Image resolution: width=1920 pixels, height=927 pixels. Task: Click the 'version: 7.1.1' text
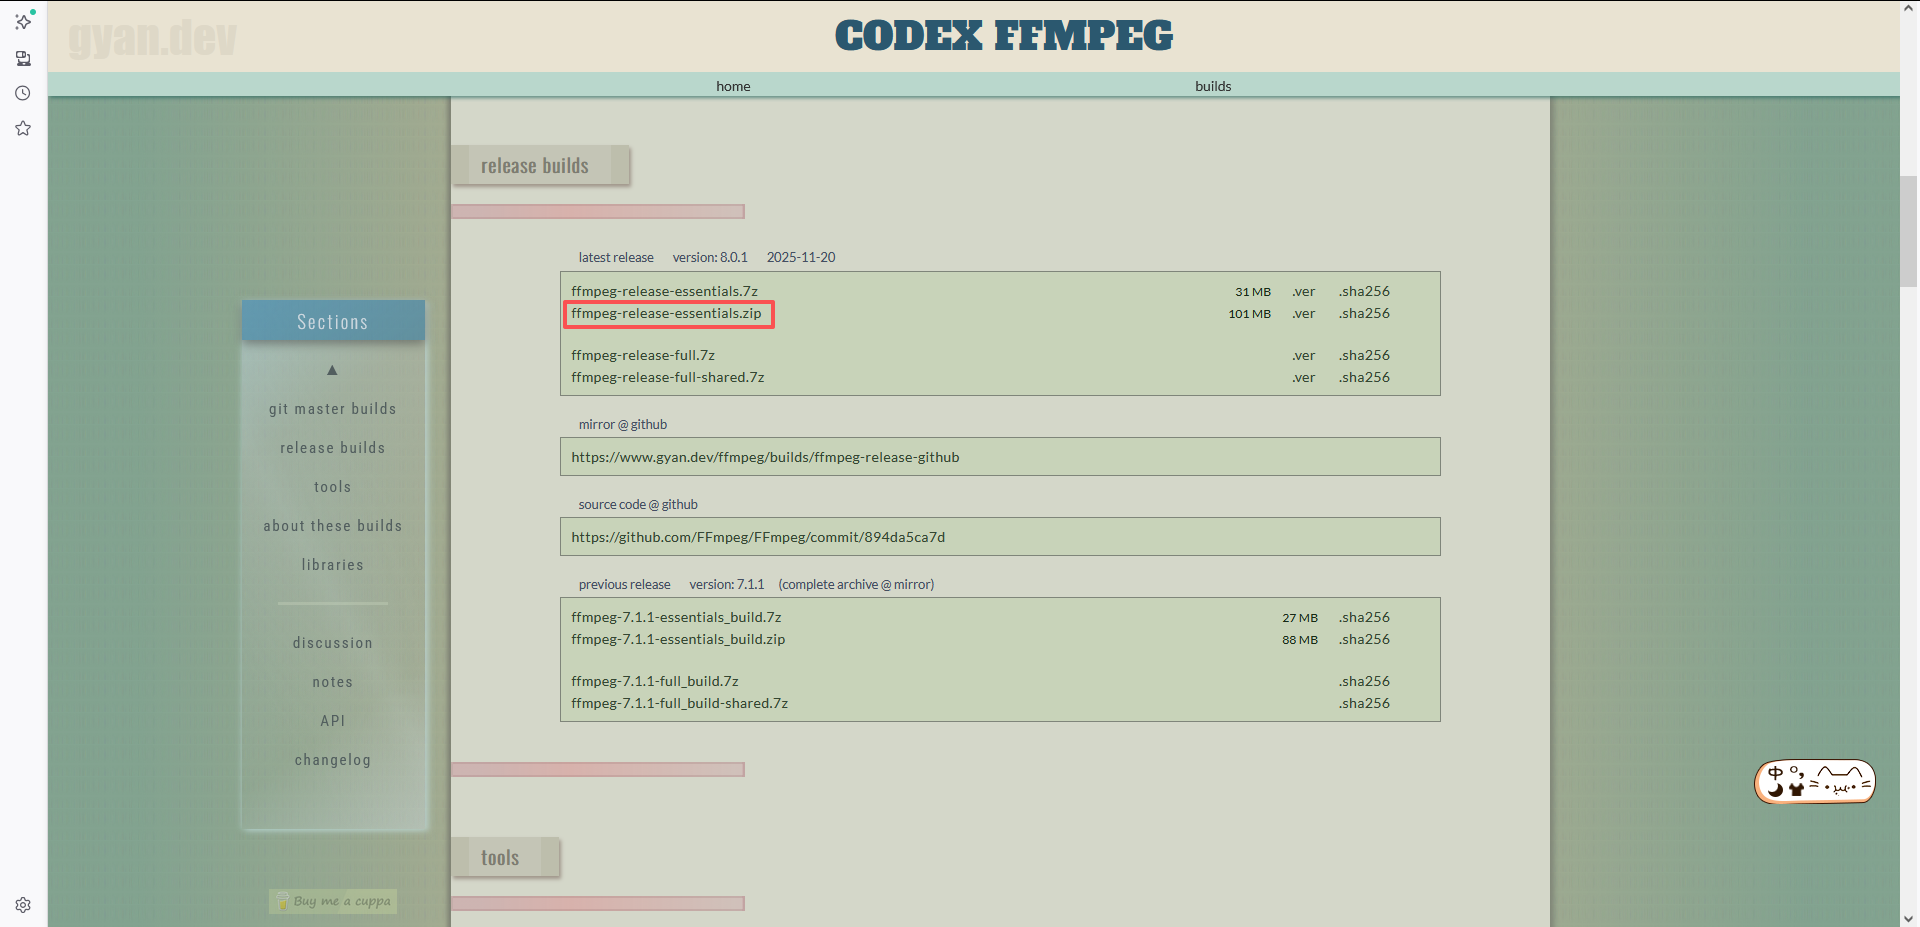click(726, 584)
